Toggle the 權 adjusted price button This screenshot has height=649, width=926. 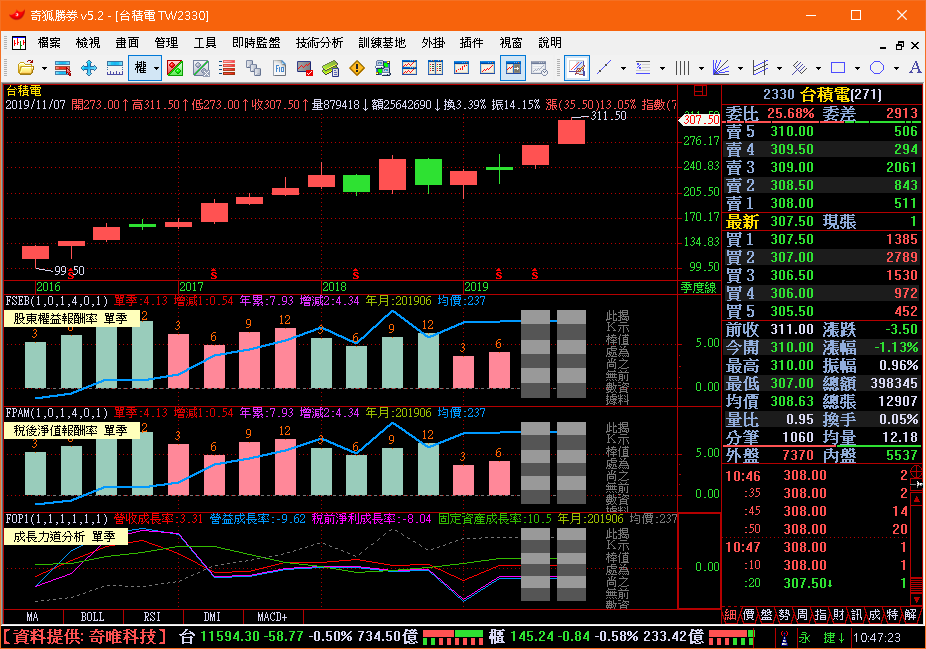[141, 68]
